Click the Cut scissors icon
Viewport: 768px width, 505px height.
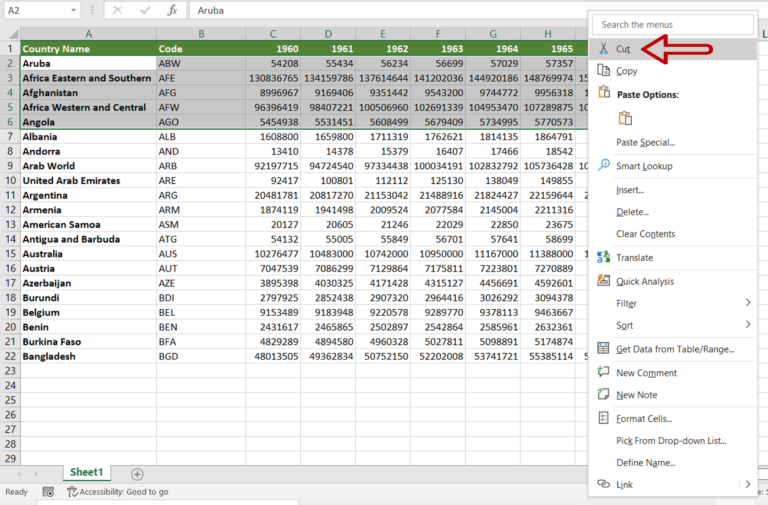click(603, 48)
